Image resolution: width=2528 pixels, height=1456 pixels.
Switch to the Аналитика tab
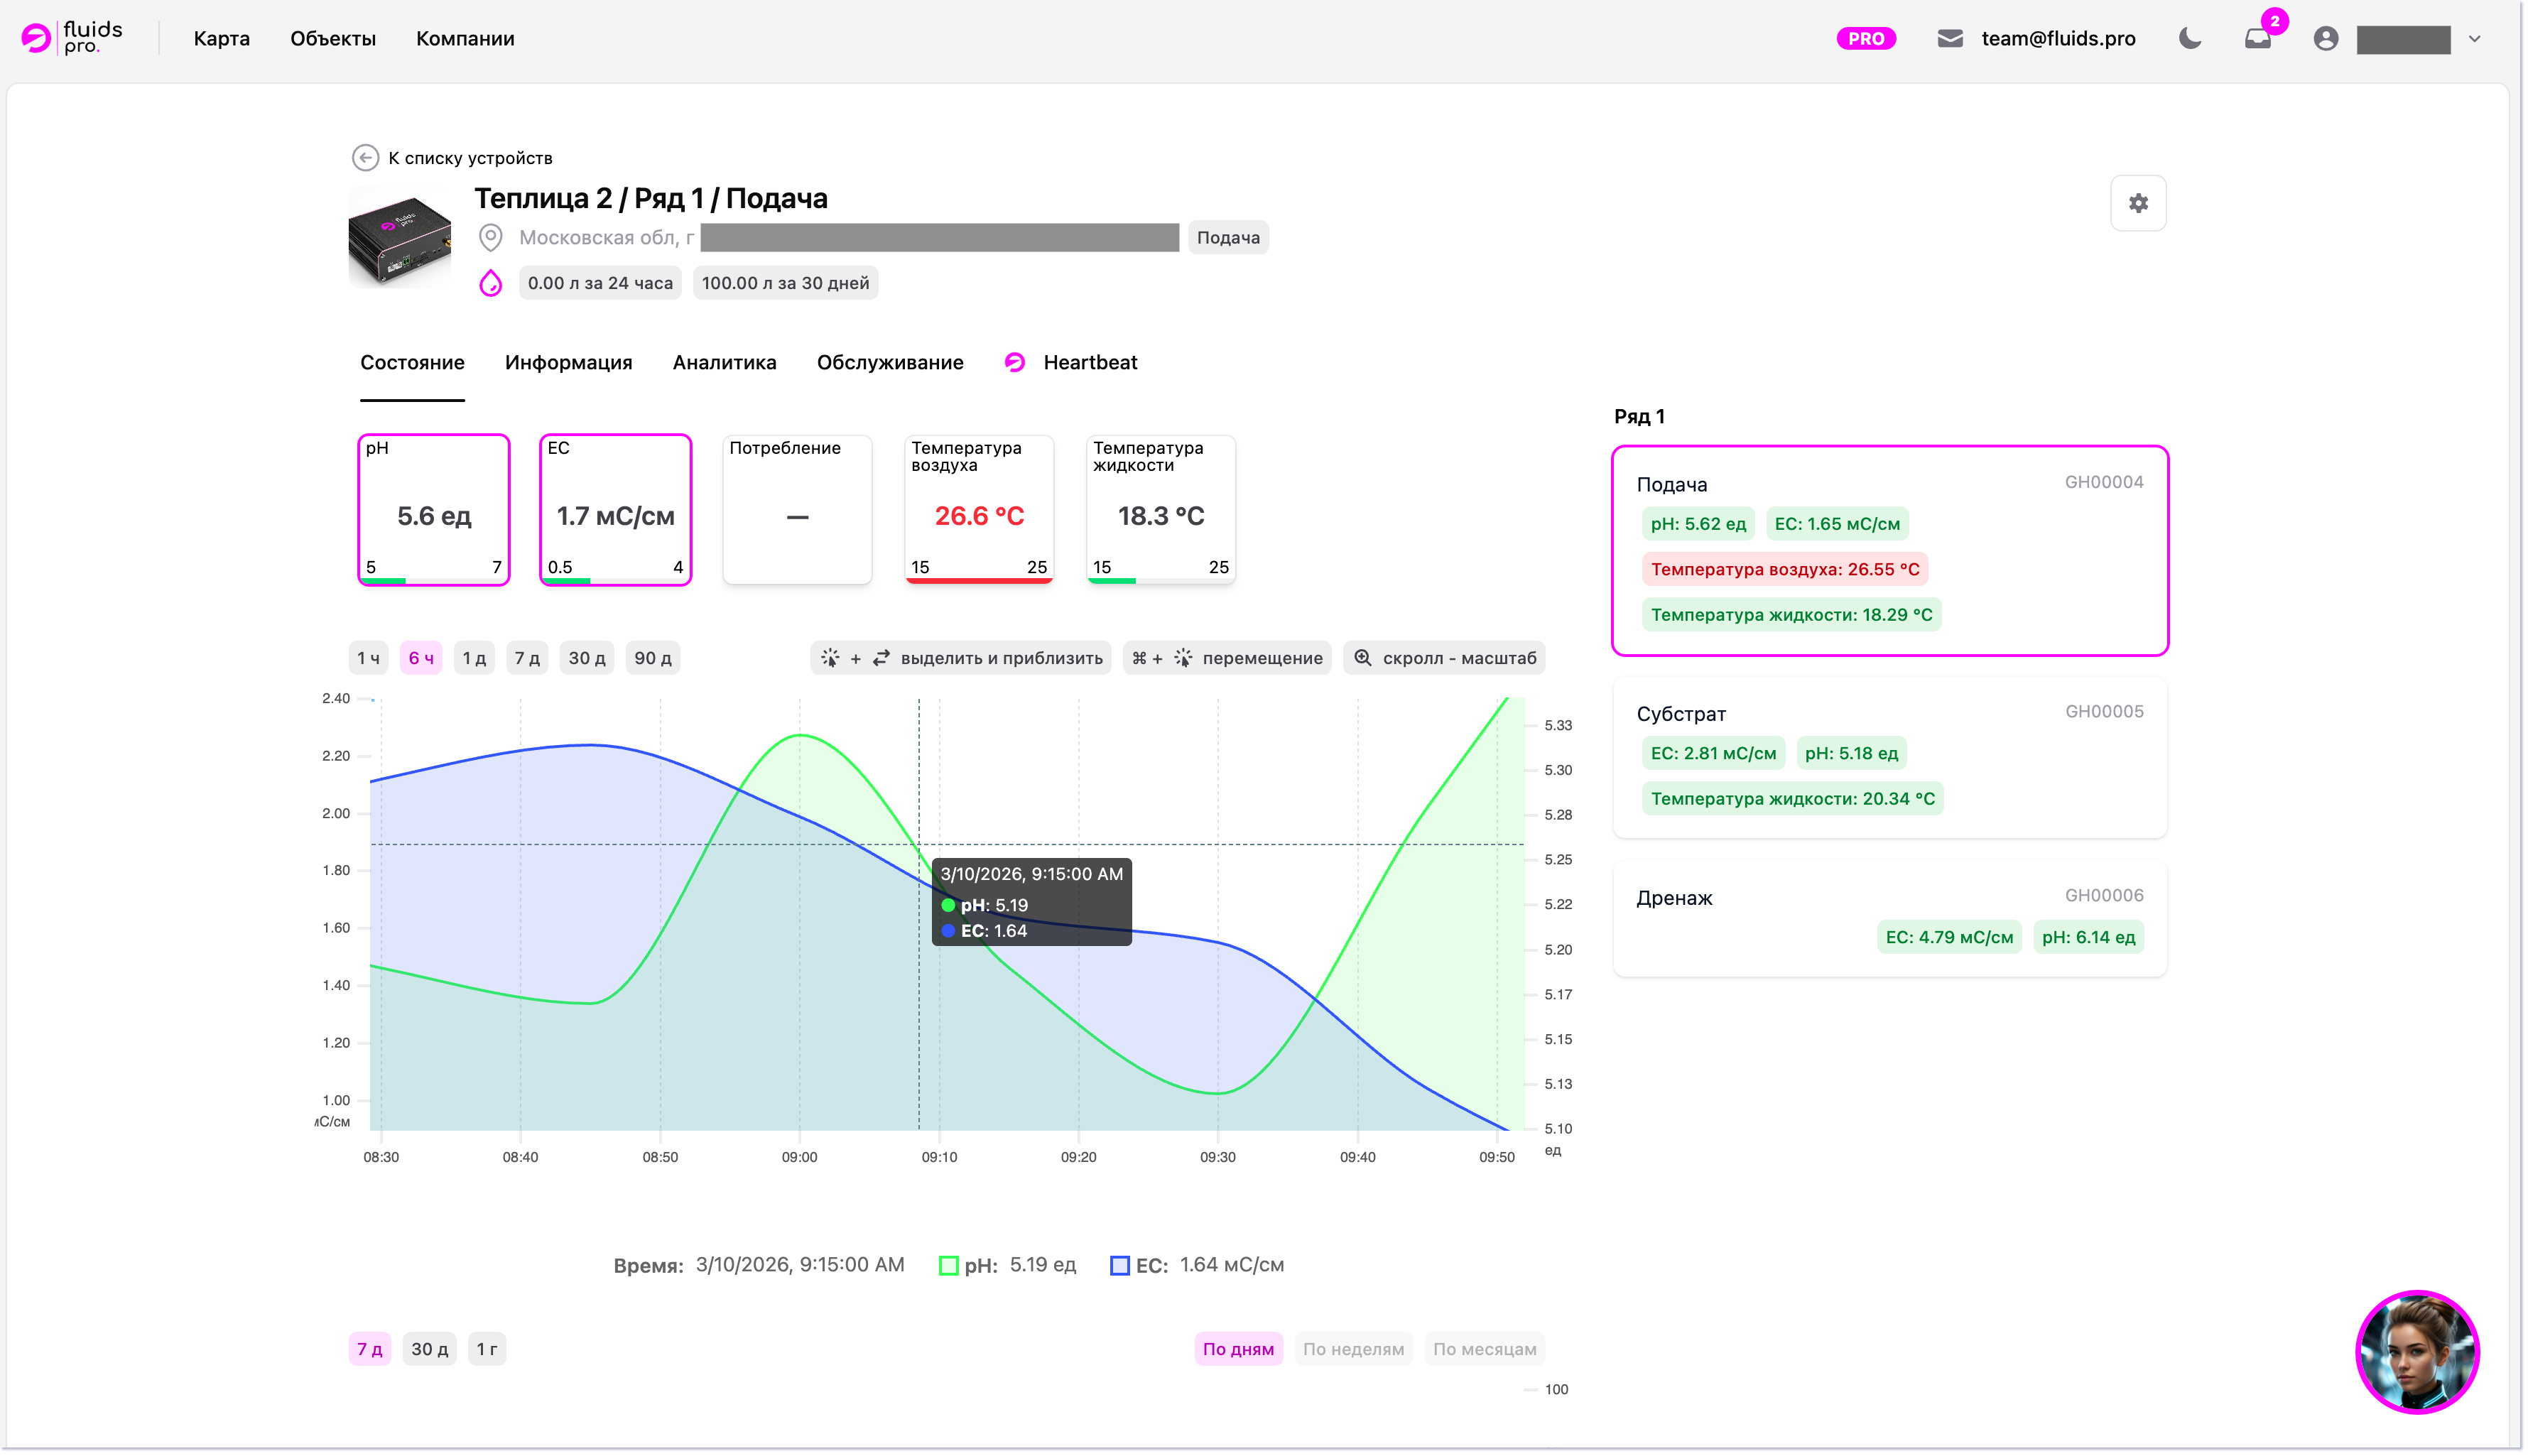tap(724, 363)
